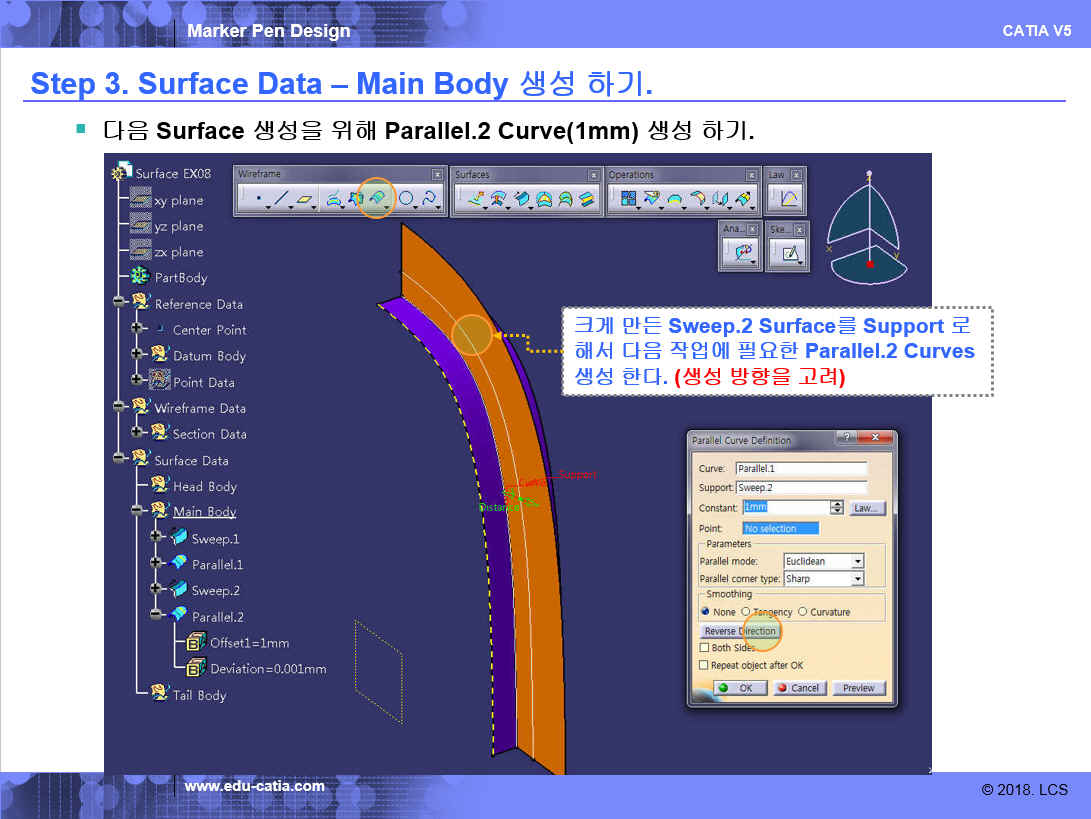Image resolution: width=1091 pixels, height=819 pixels.
Task: Select the Curvature smoothing radio button
Action: (x=803, y=612)
